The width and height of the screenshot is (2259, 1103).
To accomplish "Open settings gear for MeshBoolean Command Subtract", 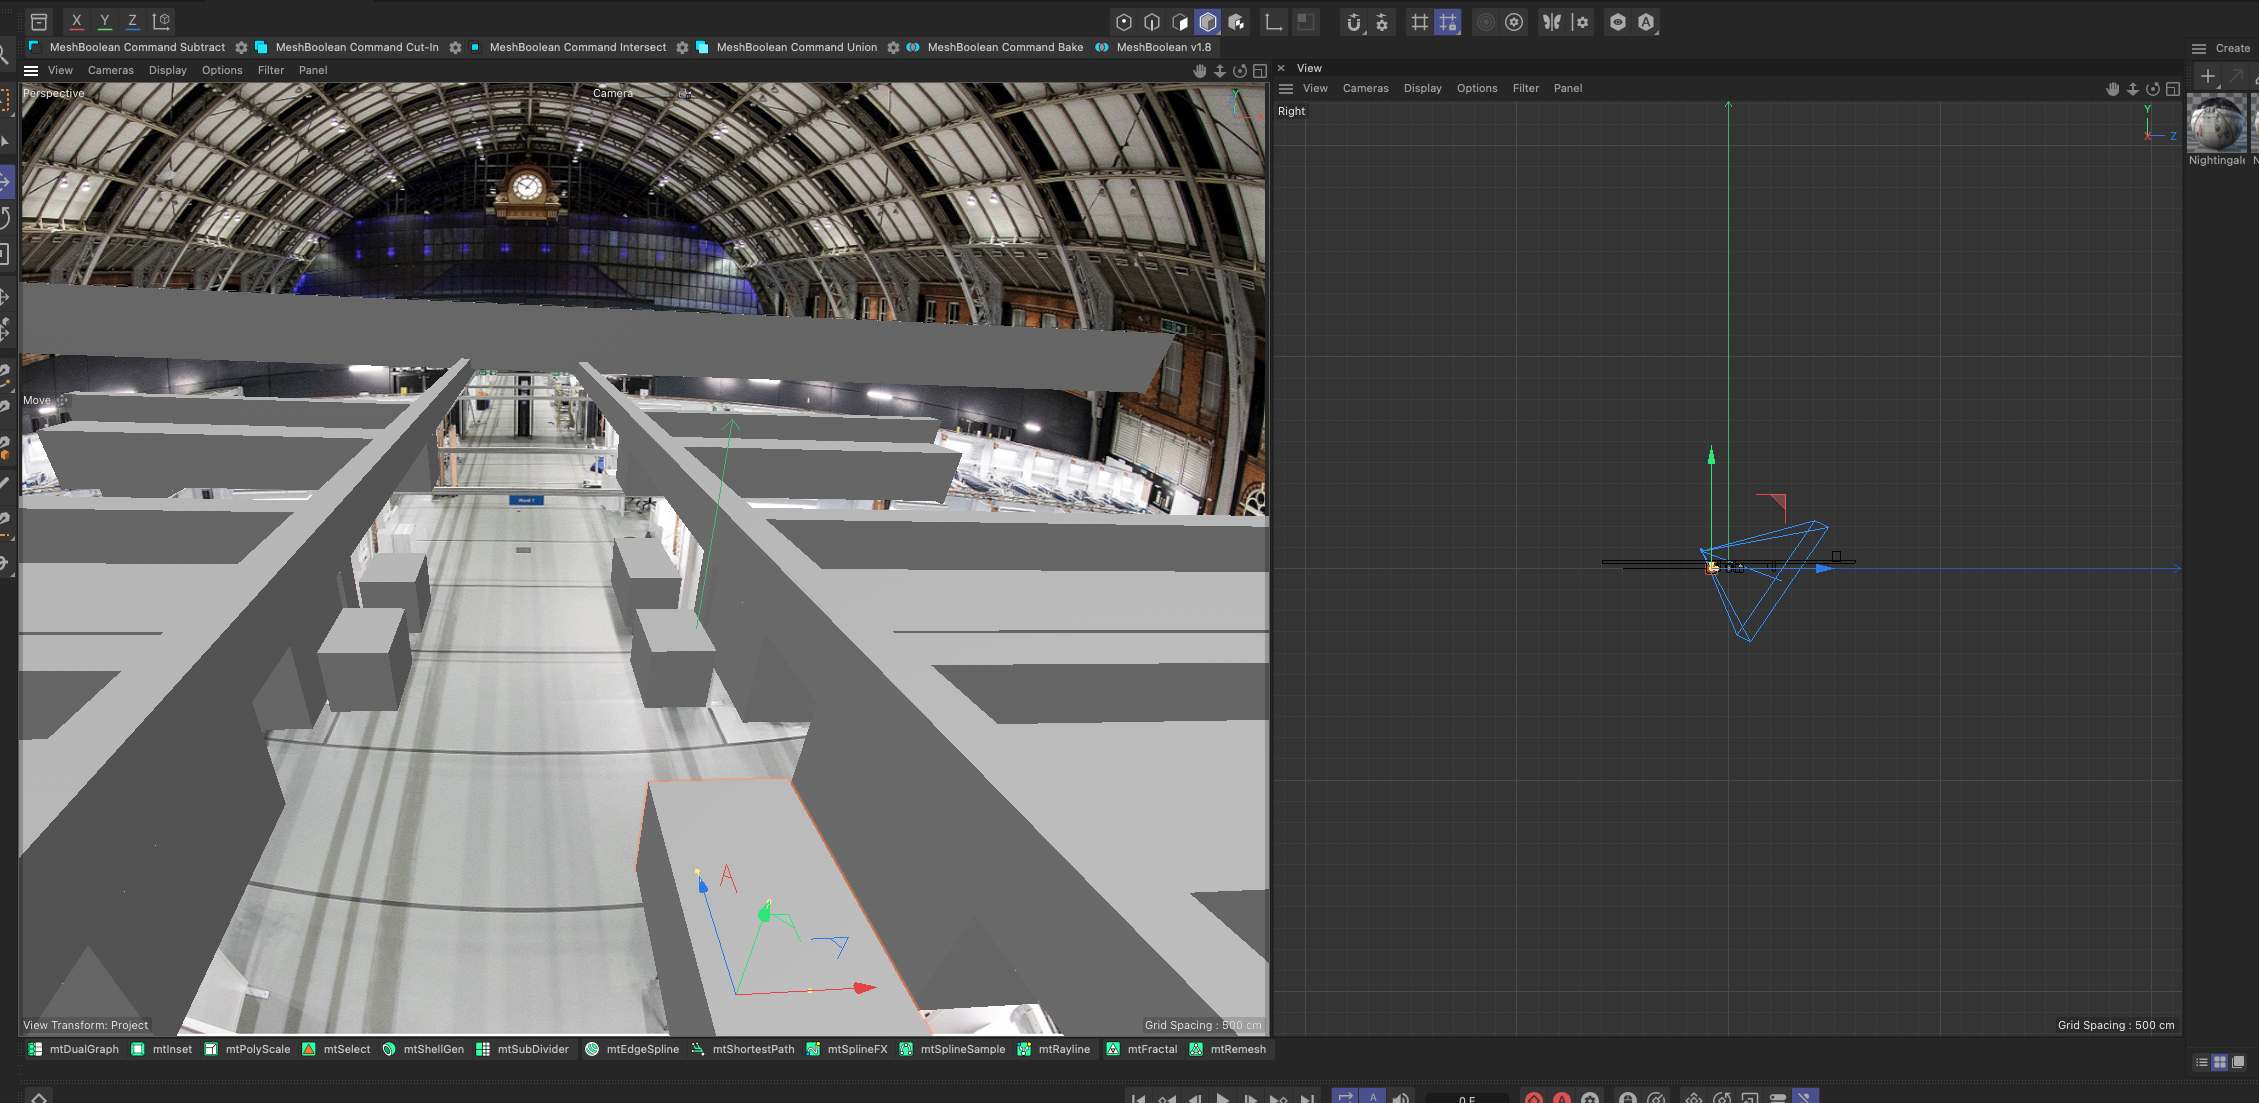I will tap(241, 47).
